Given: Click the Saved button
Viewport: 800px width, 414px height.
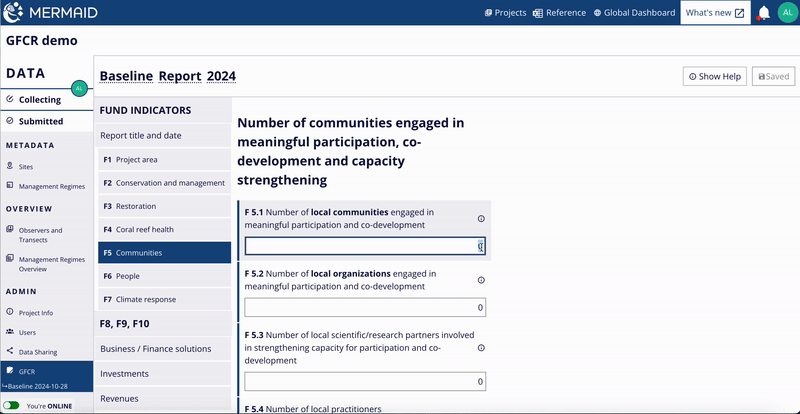Looking at the screenshot, I should (x=773, y=77).
